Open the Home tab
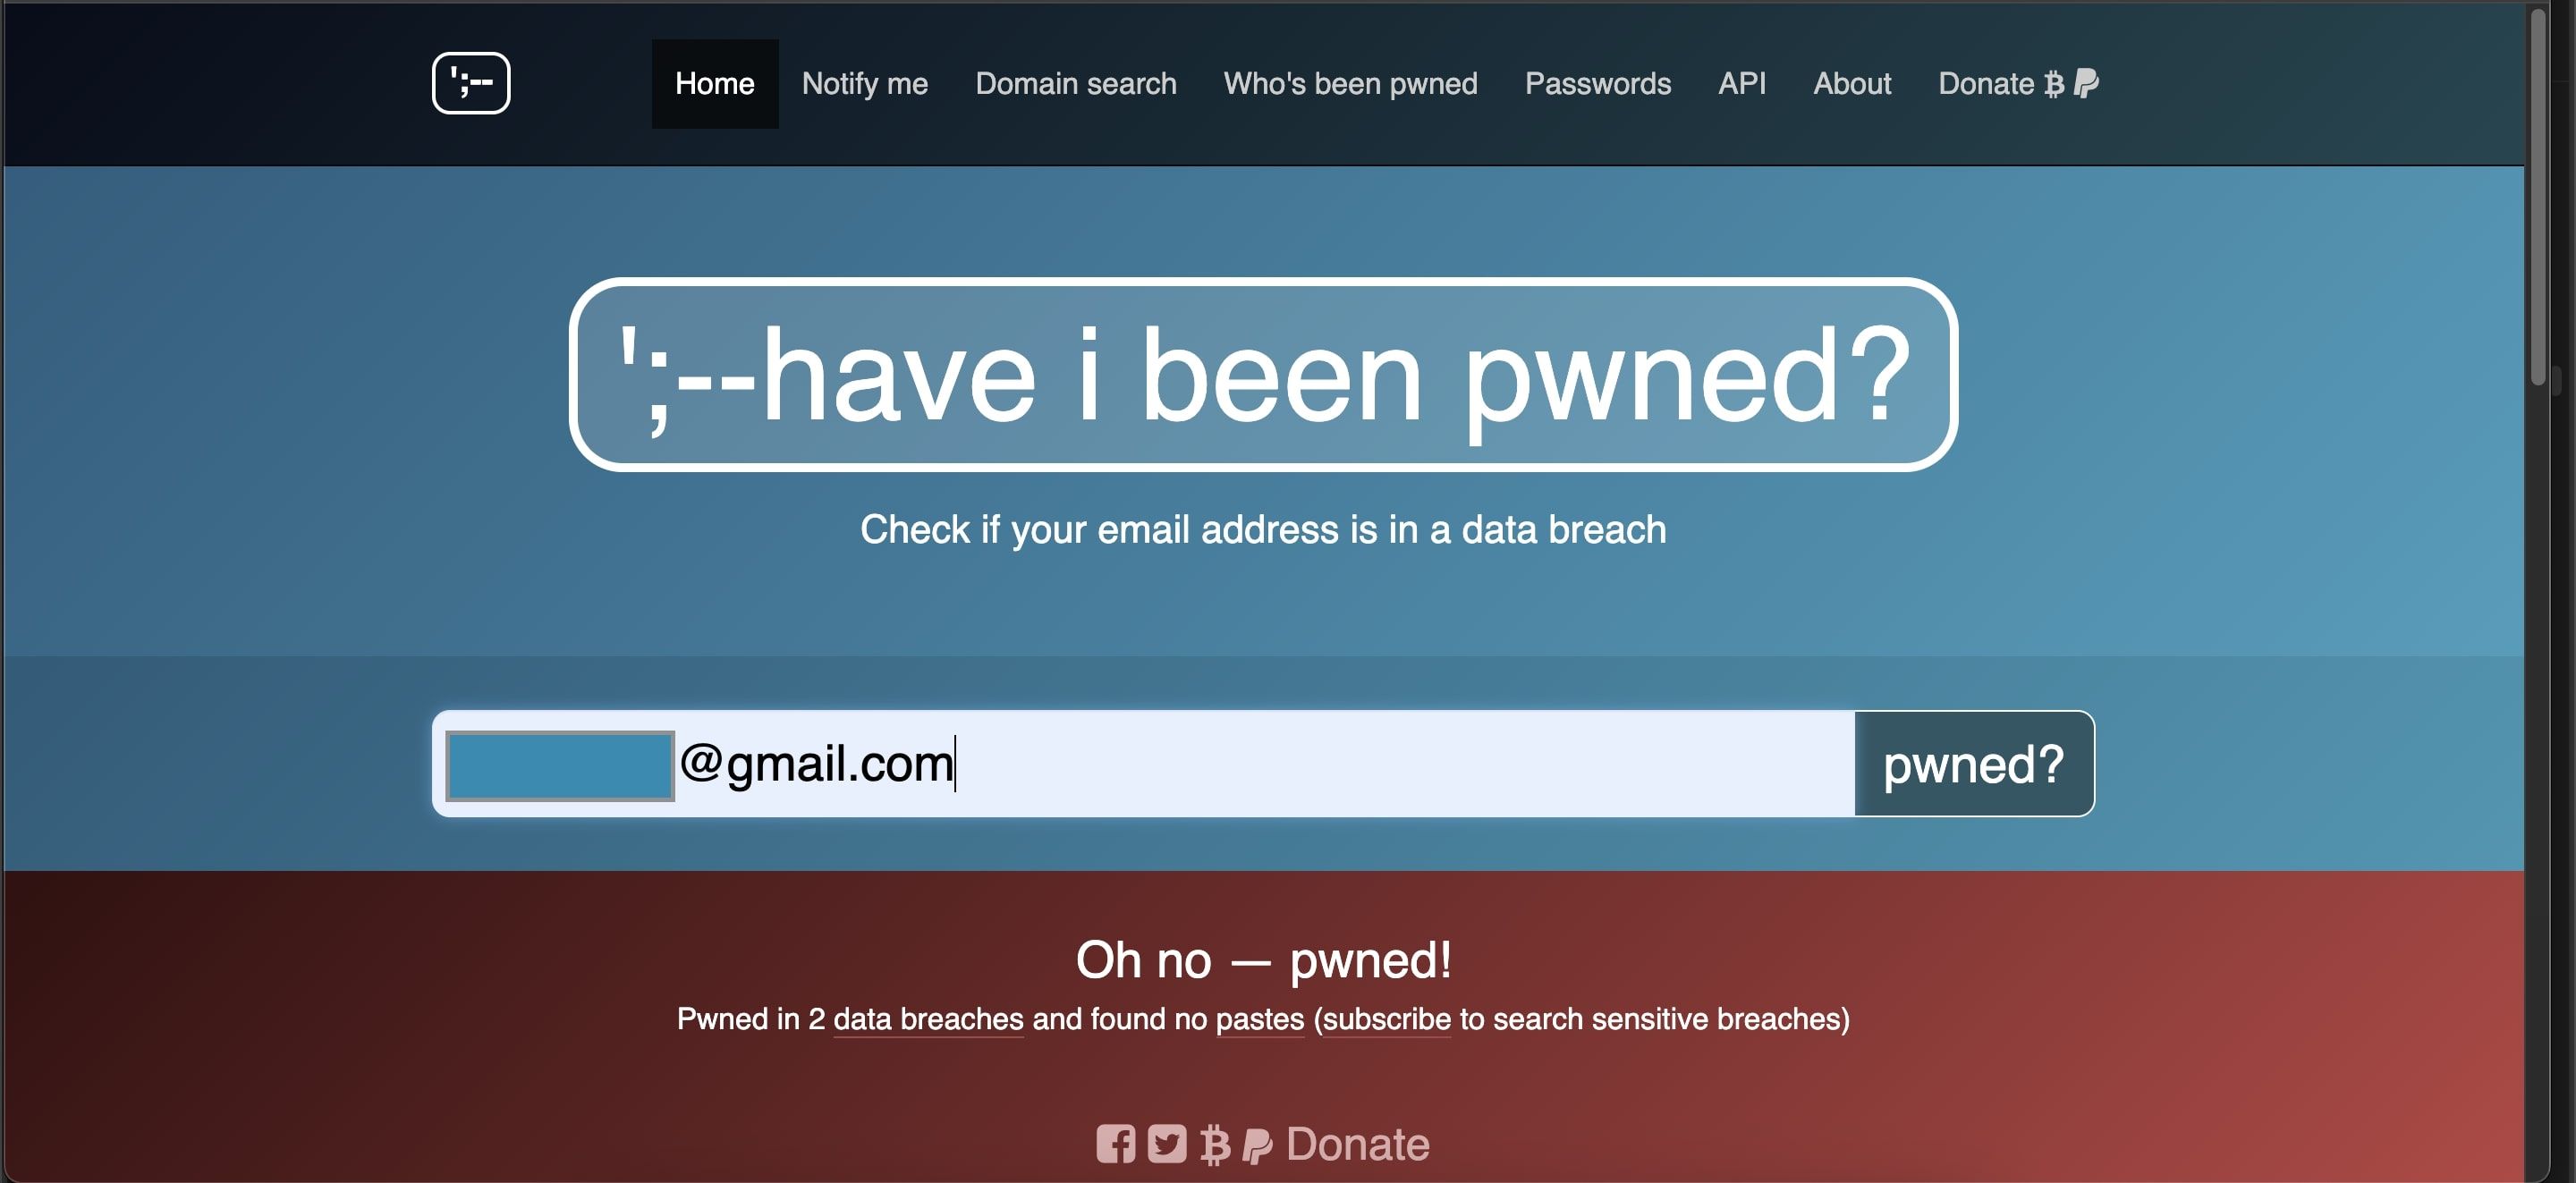This screenshot has height=1183, width=2576. [x=715, y=83]
